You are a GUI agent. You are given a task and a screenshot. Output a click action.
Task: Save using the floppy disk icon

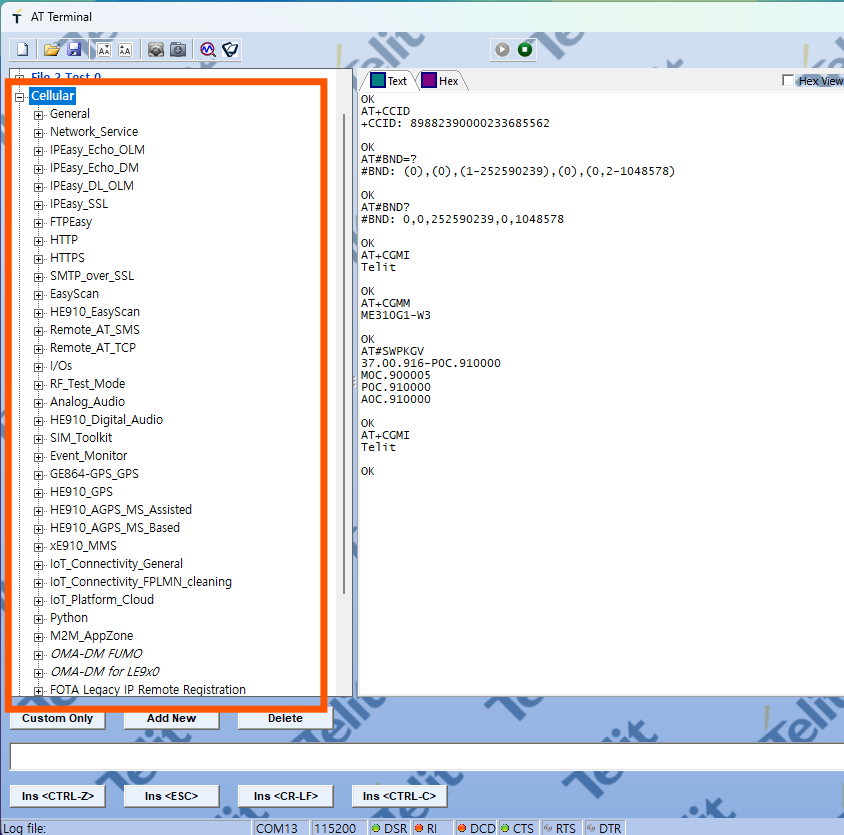tap(74, 50)
